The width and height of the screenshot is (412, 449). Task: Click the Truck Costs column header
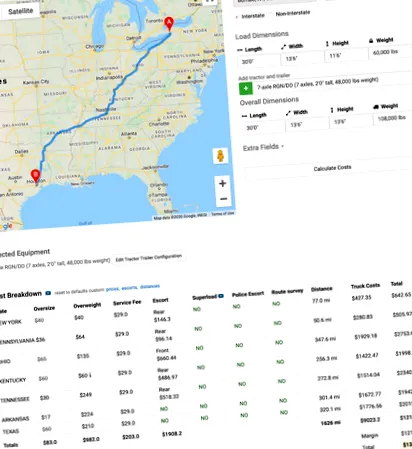point(365,286)
